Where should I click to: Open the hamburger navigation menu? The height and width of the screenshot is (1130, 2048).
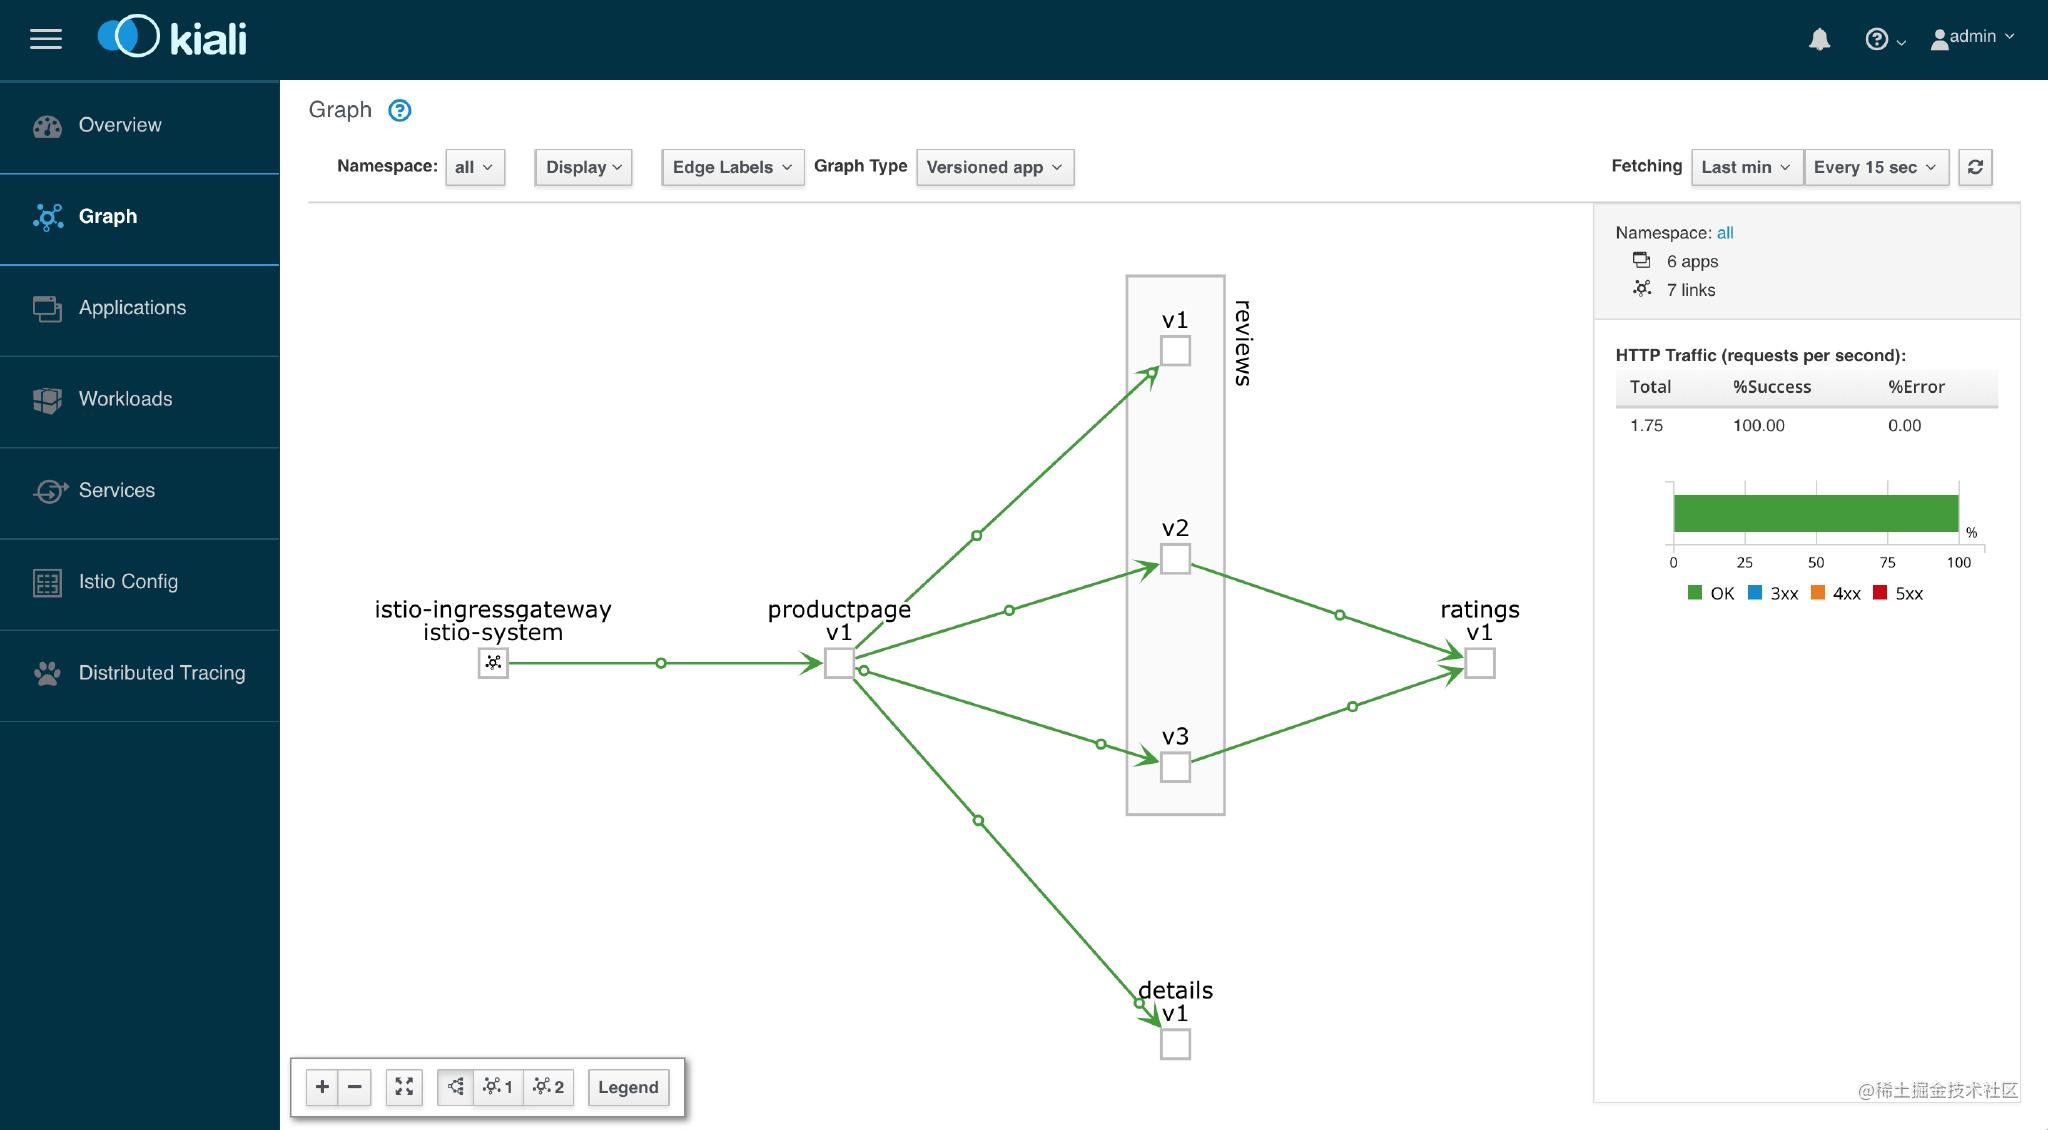pyautogui.click(x=45, y=38)
